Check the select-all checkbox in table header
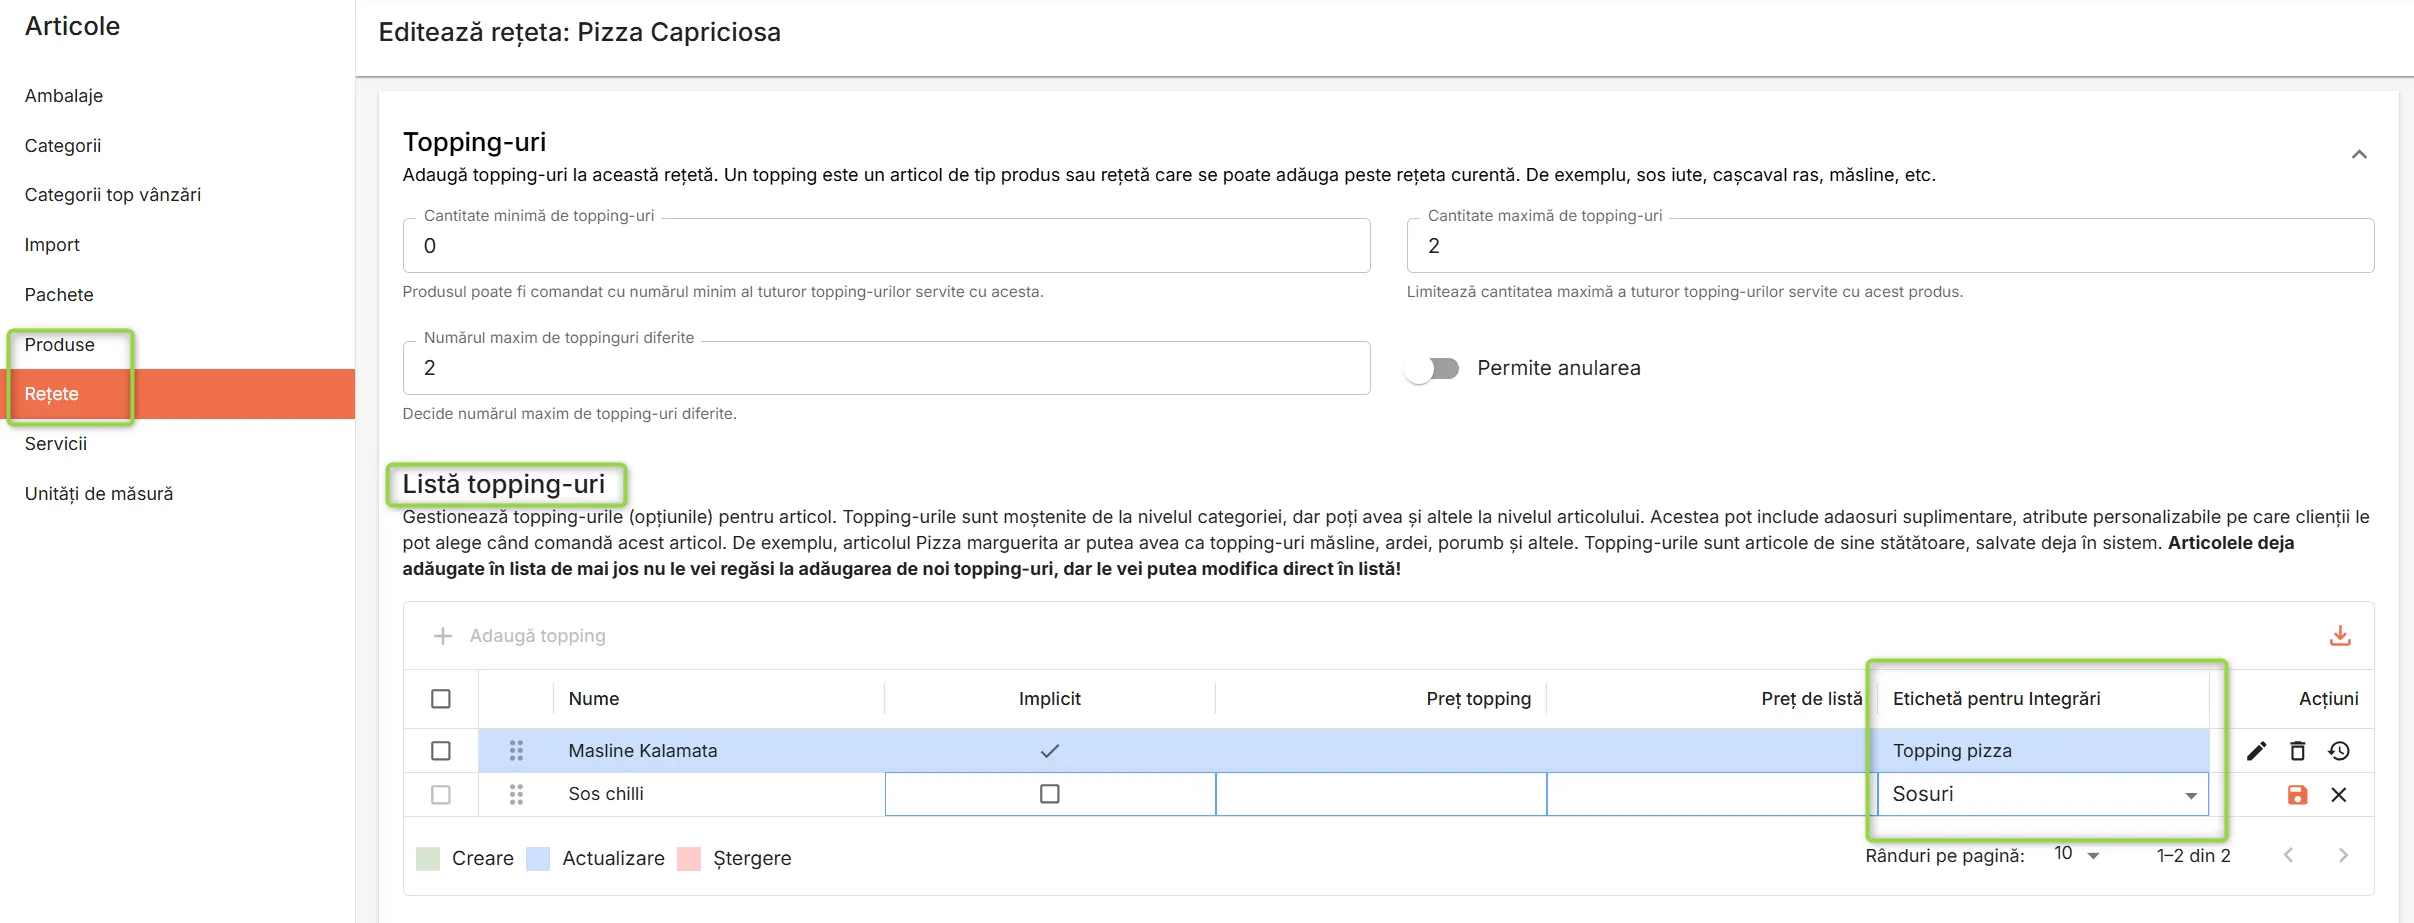2414x923 pixels. pyautogui.click(x=441, y=699)
